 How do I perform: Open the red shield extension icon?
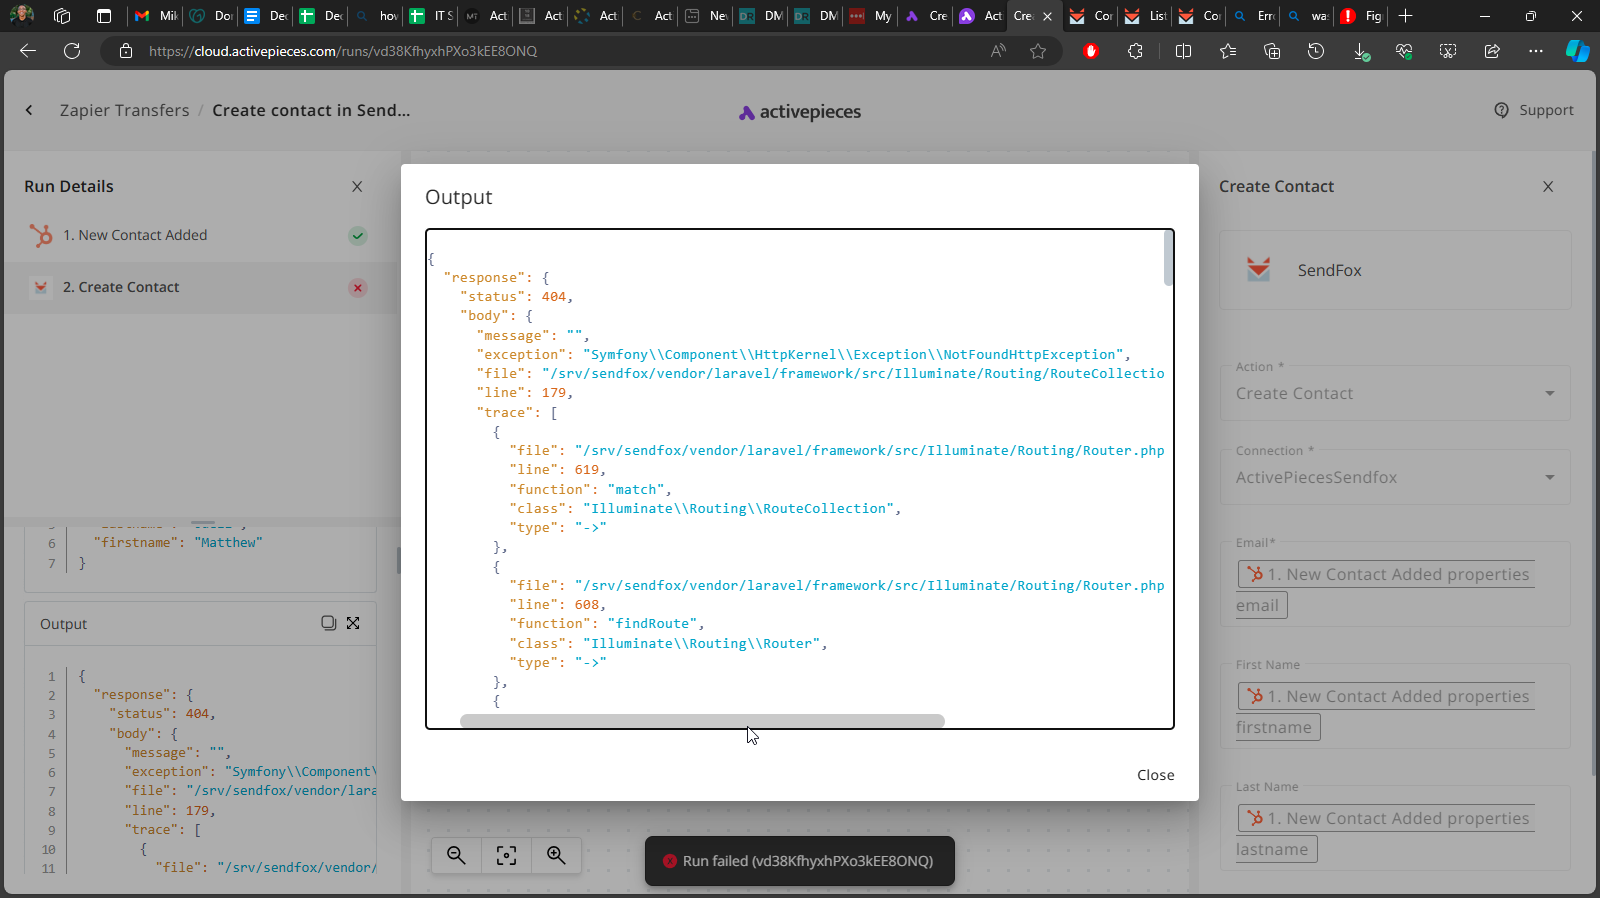(1091, 51)
